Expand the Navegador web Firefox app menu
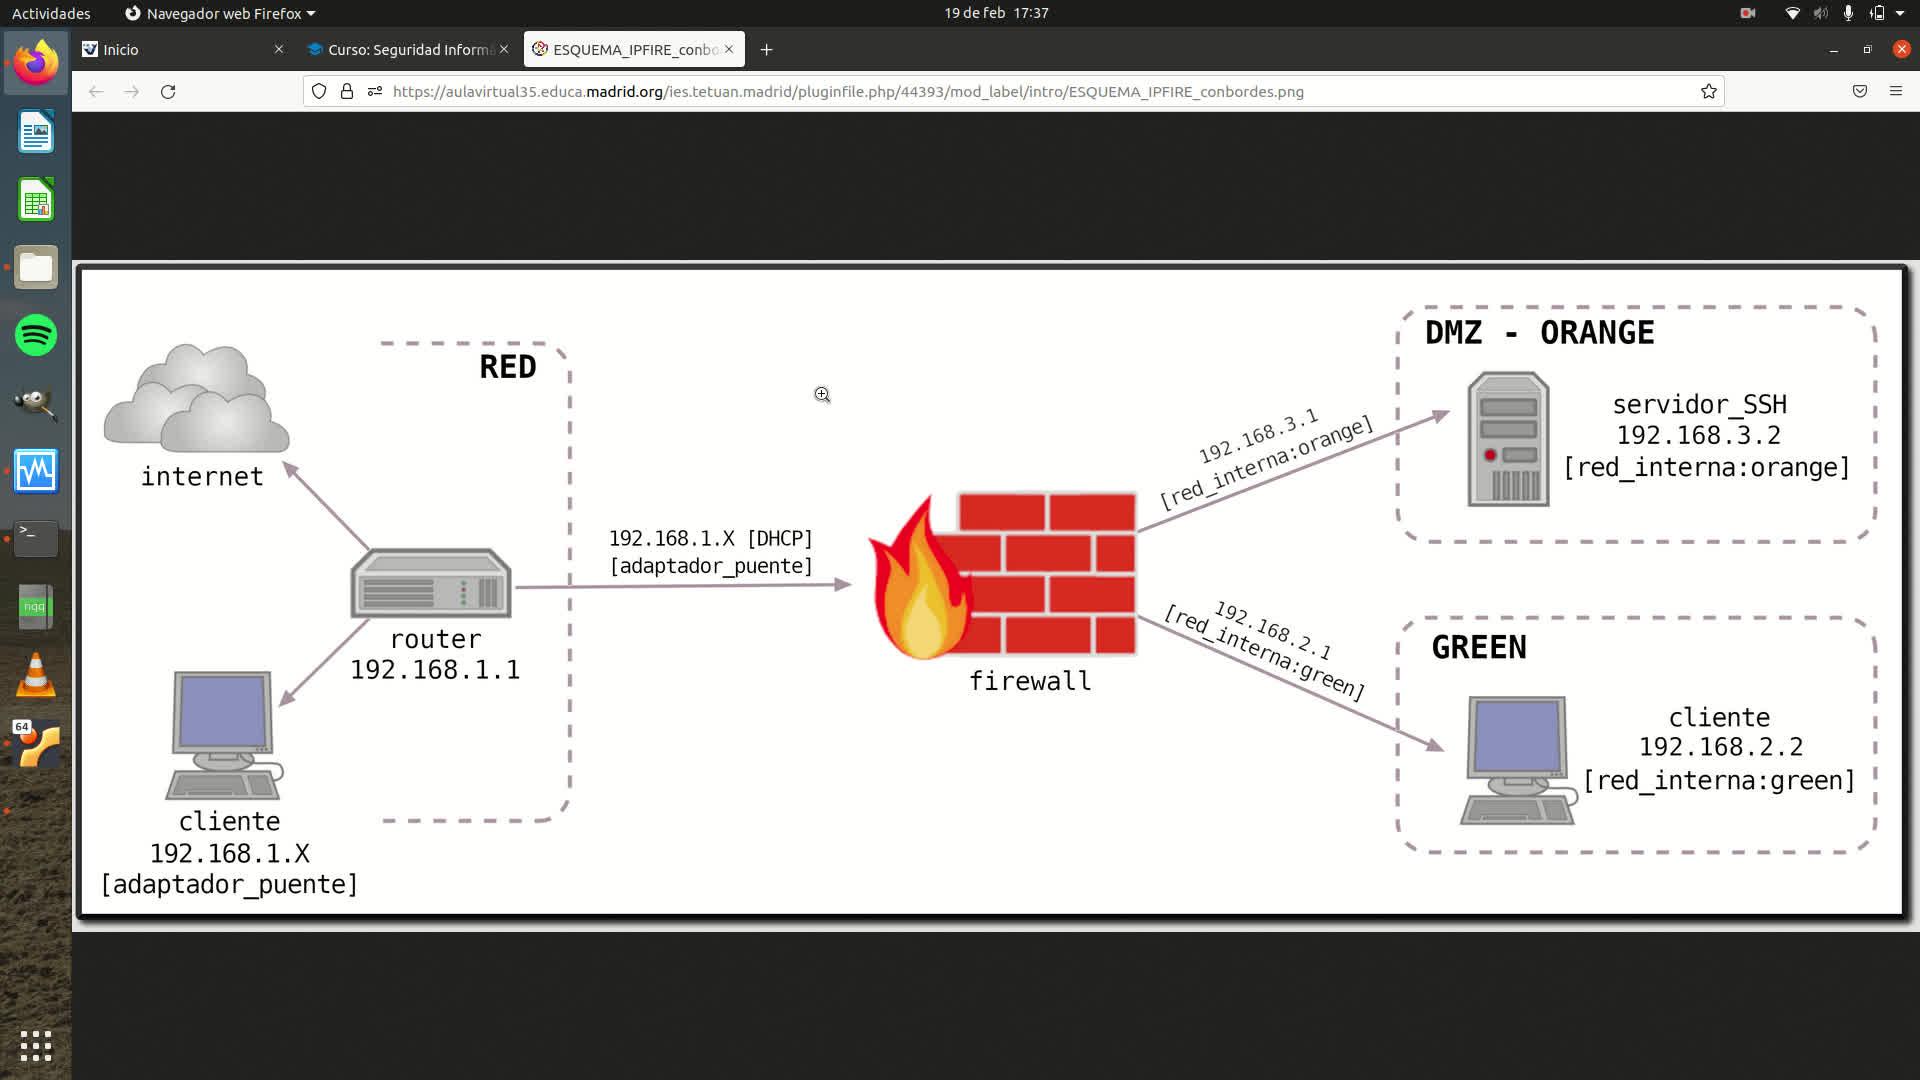Screen dimensions: 1920x1080 220,13
